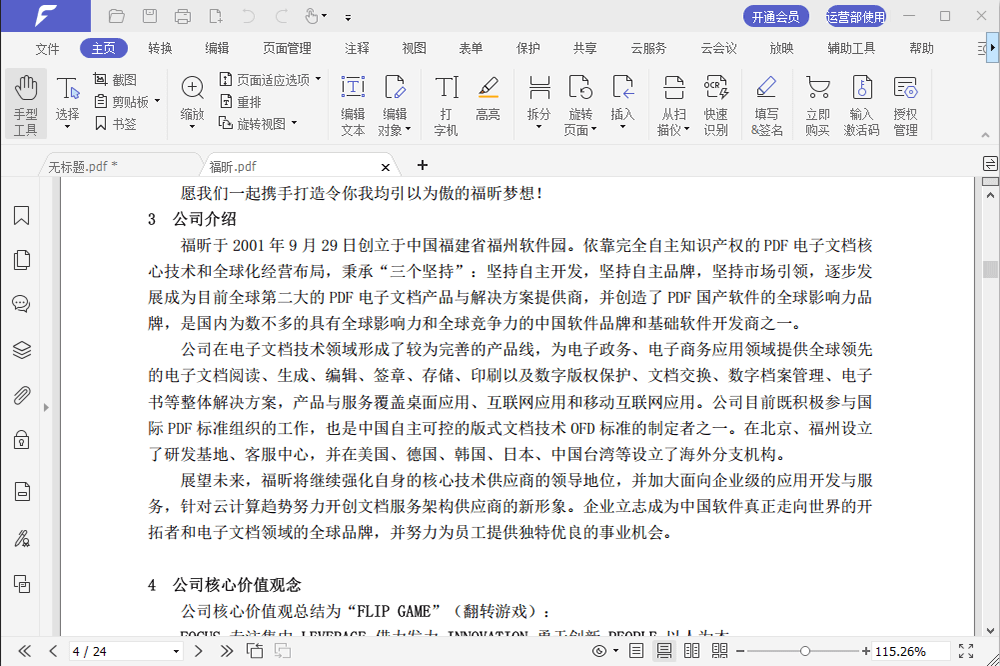The image size is (1000, 666).
Task: Collapse the ribbon with the up chevron
Action: [x=985, y=135]
